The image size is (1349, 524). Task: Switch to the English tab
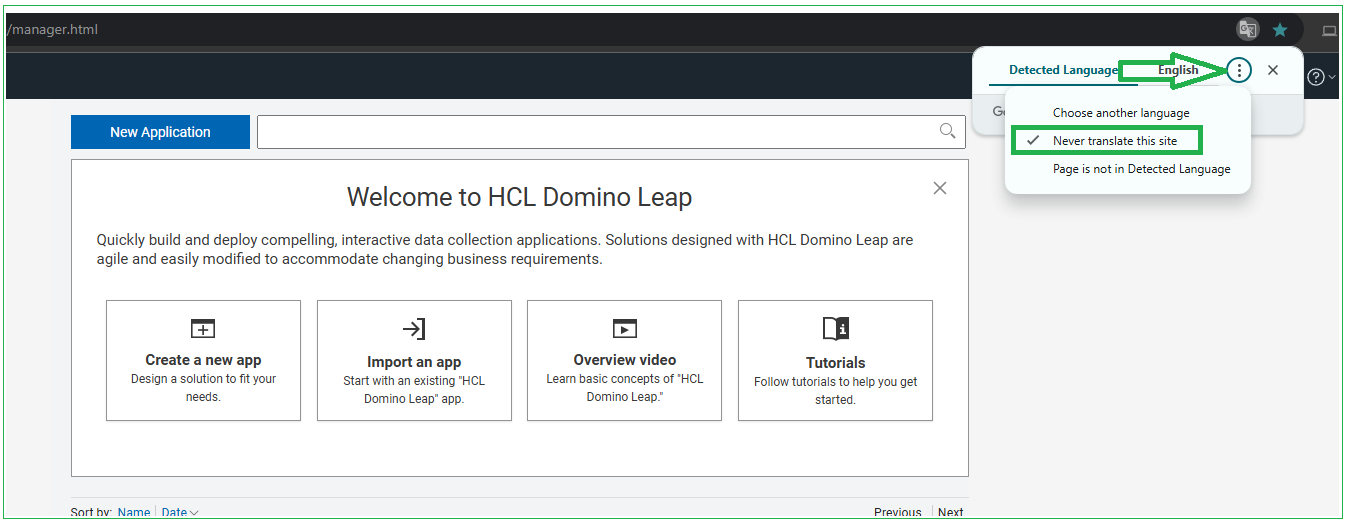1177,70
